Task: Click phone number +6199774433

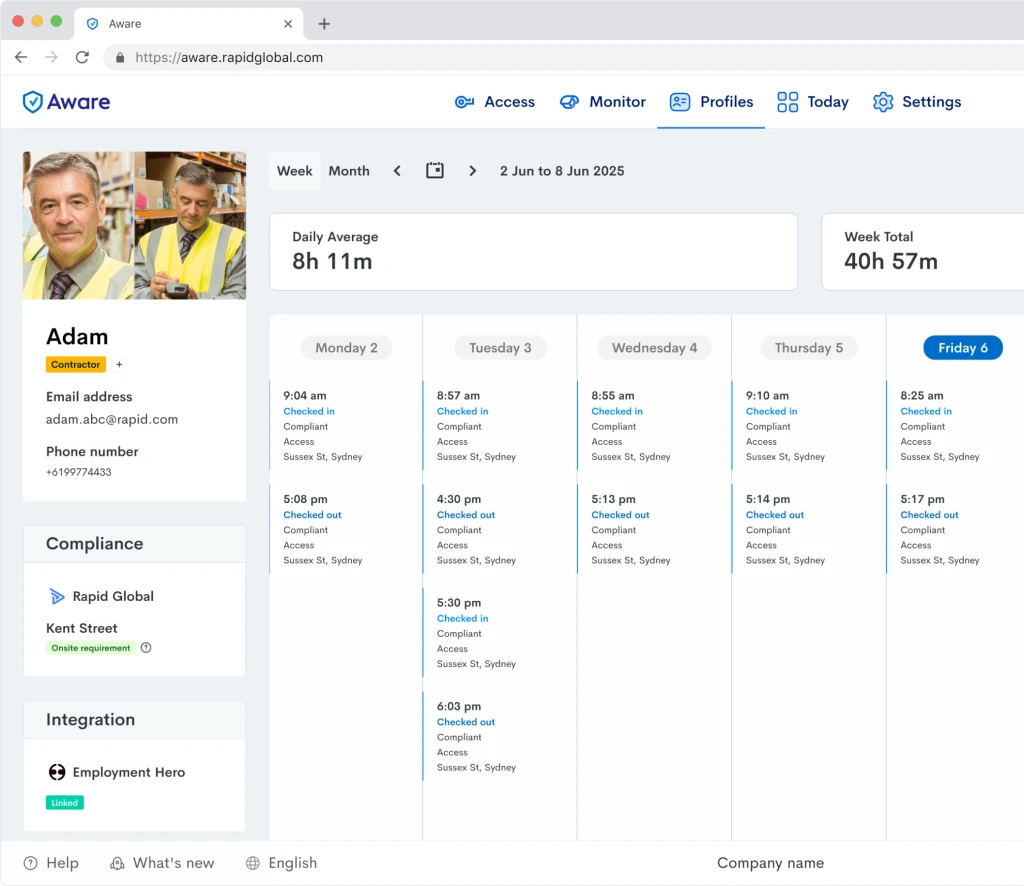Action: point(78,472)
